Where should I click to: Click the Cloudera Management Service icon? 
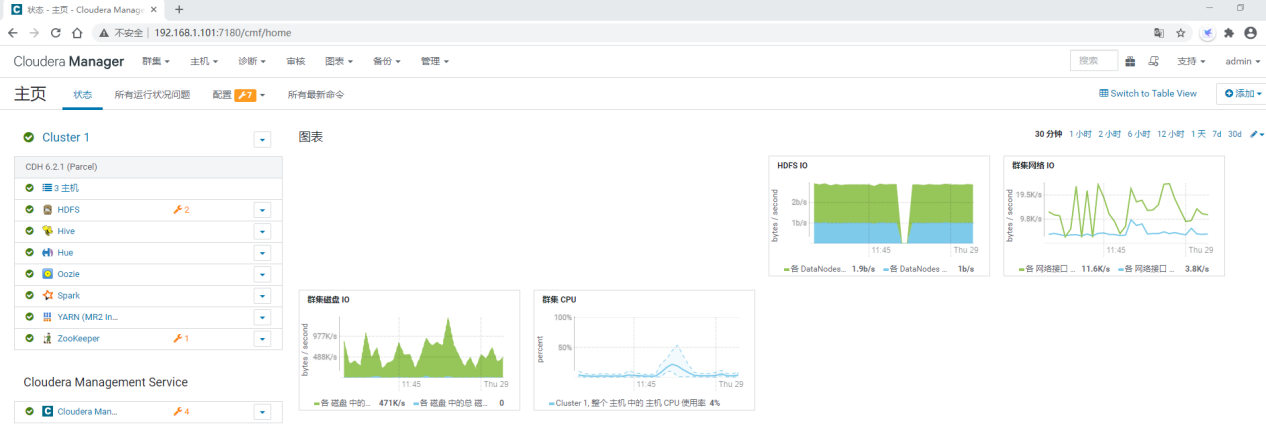click(47, 411)
